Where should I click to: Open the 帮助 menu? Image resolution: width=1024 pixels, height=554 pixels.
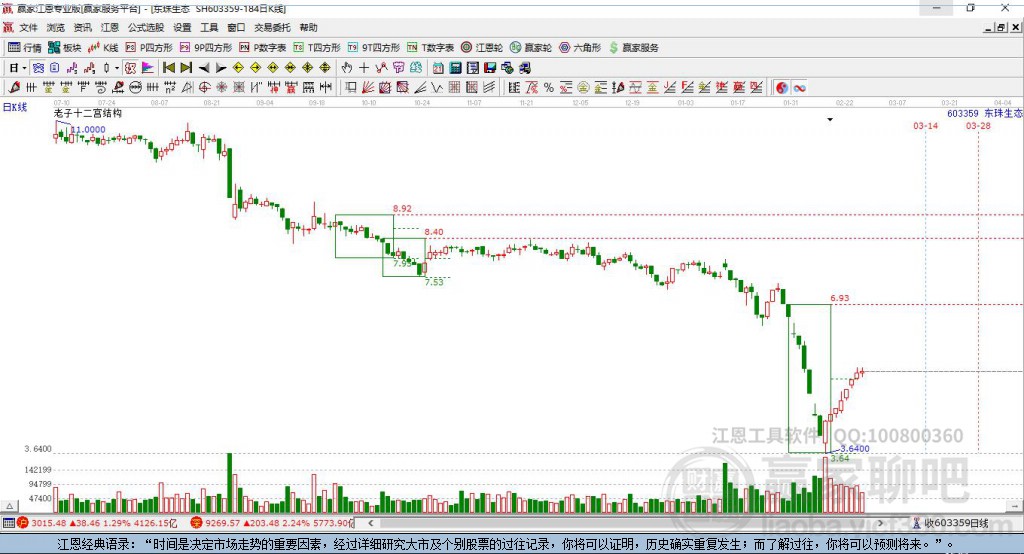308,27
